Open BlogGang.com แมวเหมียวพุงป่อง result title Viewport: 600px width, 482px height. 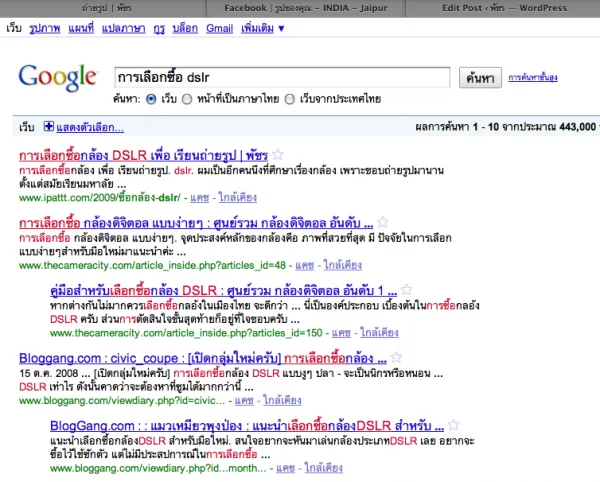[x=247, y=425]
